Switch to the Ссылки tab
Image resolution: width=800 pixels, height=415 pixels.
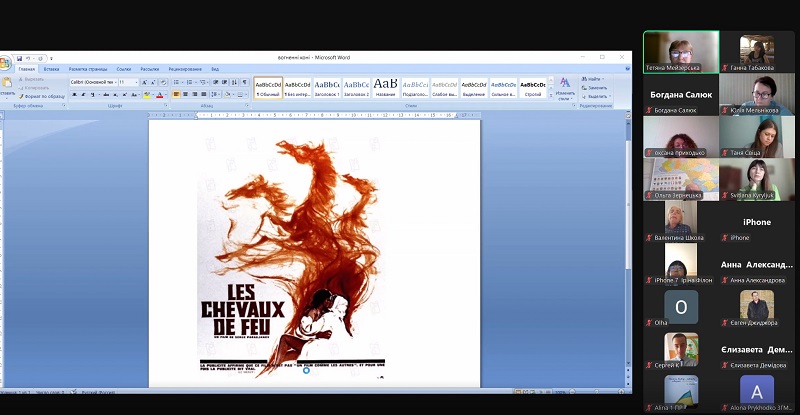123,69
